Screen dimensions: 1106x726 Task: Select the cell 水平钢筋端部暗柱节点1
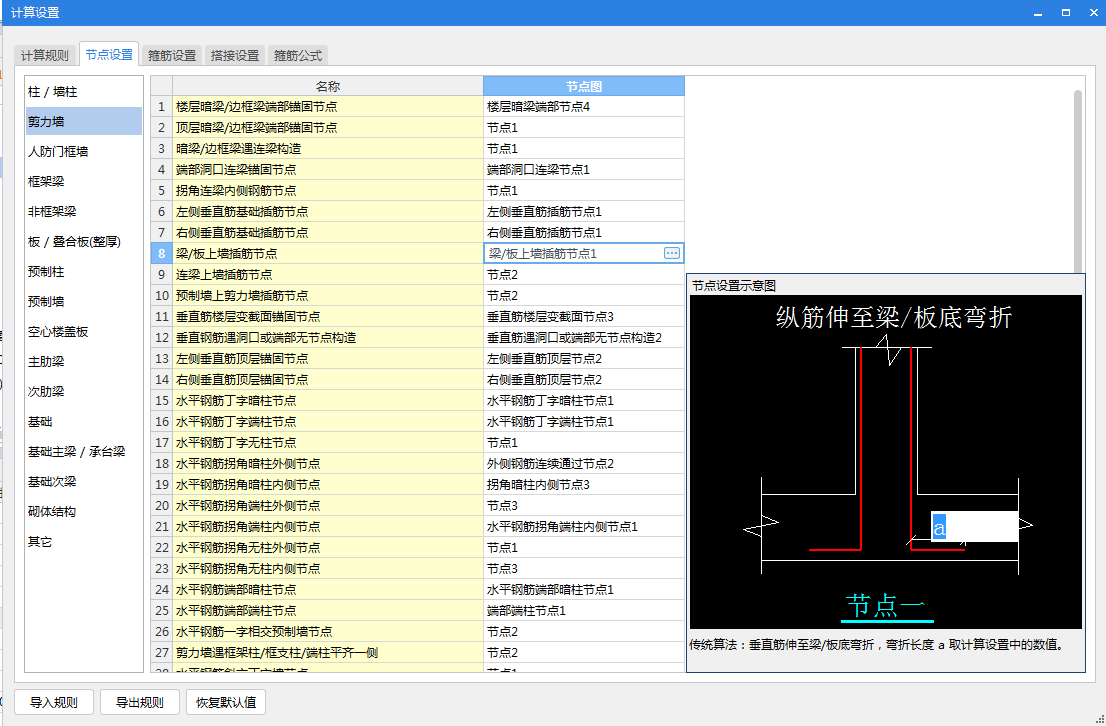tap(584, 590)
